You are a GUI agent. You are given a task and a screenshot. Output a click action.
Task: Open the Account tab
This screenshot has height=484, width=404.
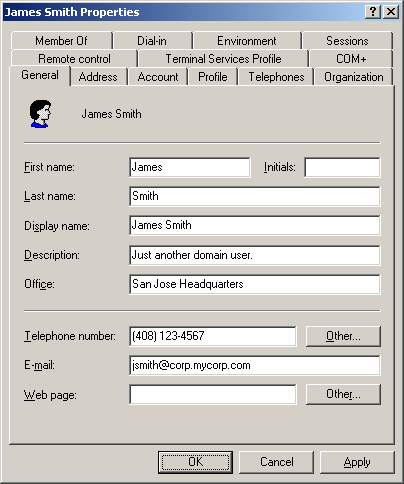click(x=158, y=77)
